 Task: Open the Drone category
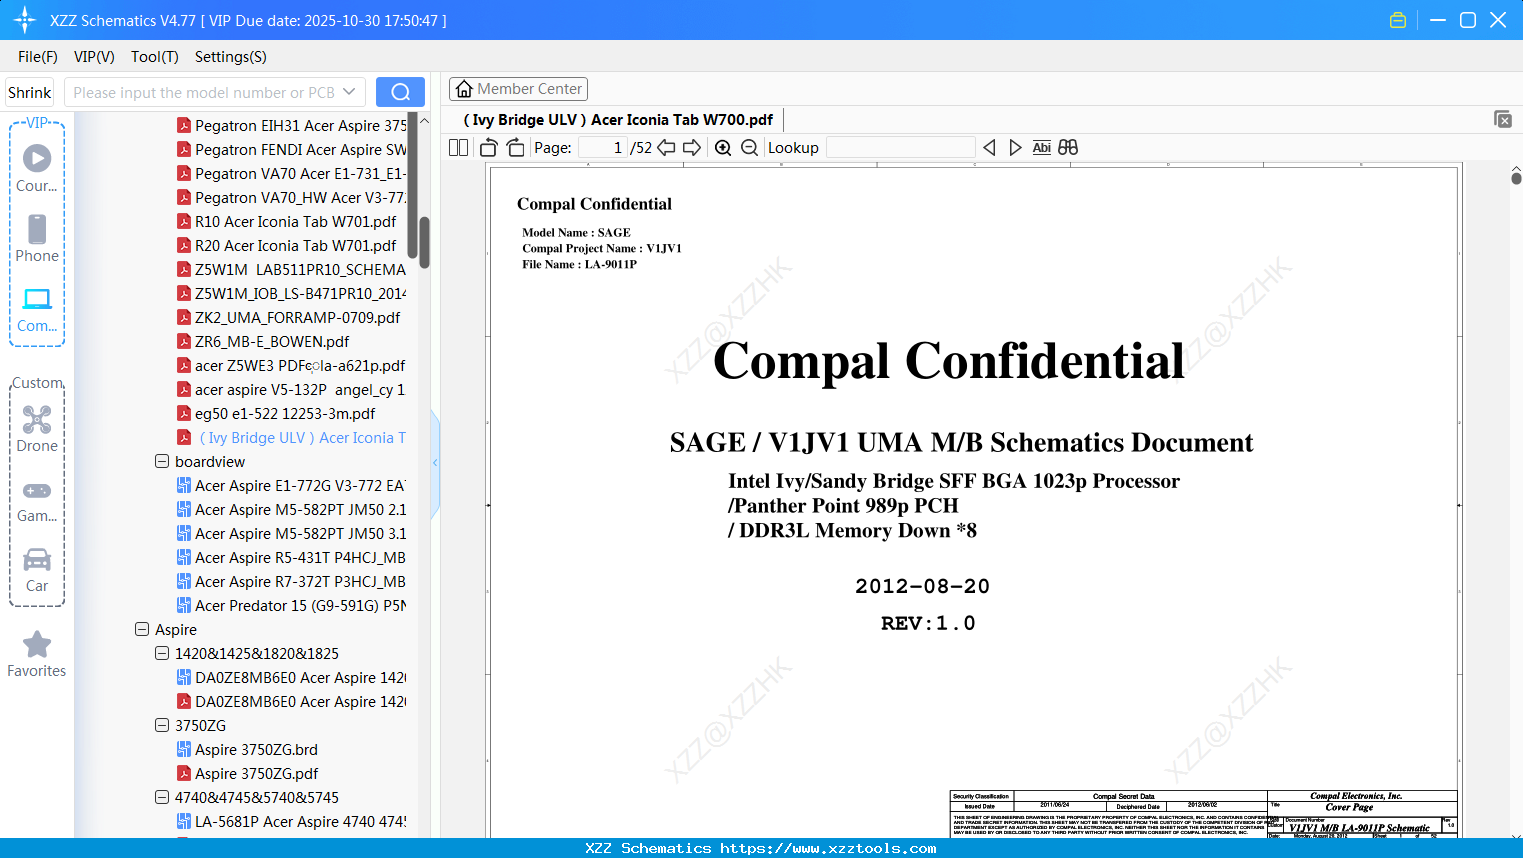tap(37, 428)
